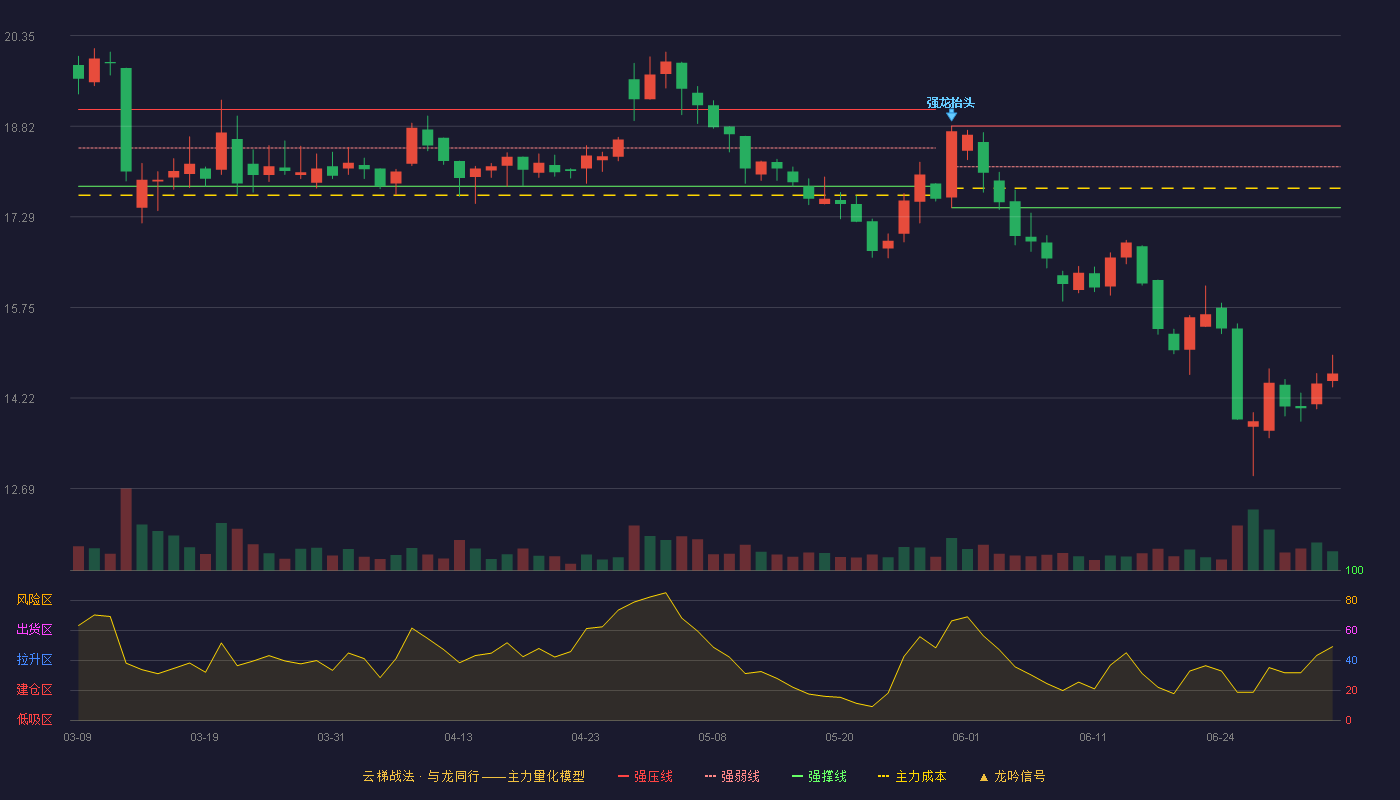Click the 05-08 date label
The width and height of the screenshot is (1400, 800).
712,737
